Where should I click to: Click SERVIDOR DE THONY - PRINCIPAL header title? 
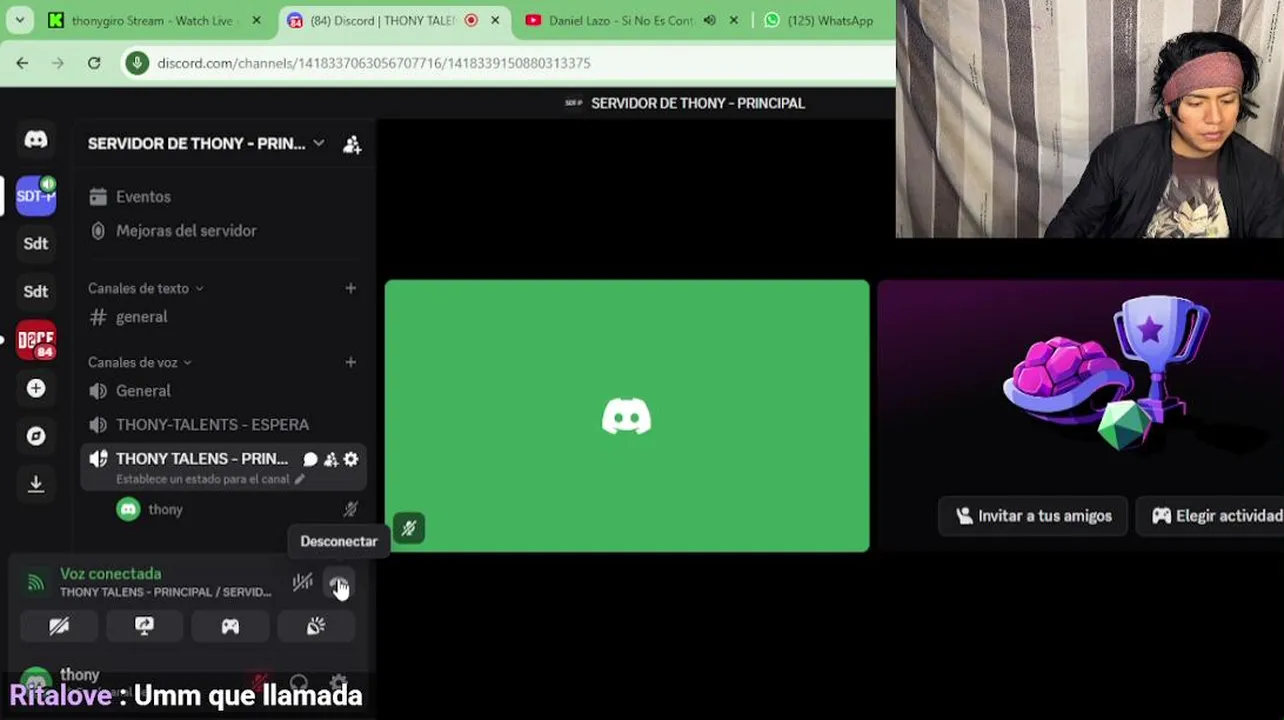(x=698, y=103)
